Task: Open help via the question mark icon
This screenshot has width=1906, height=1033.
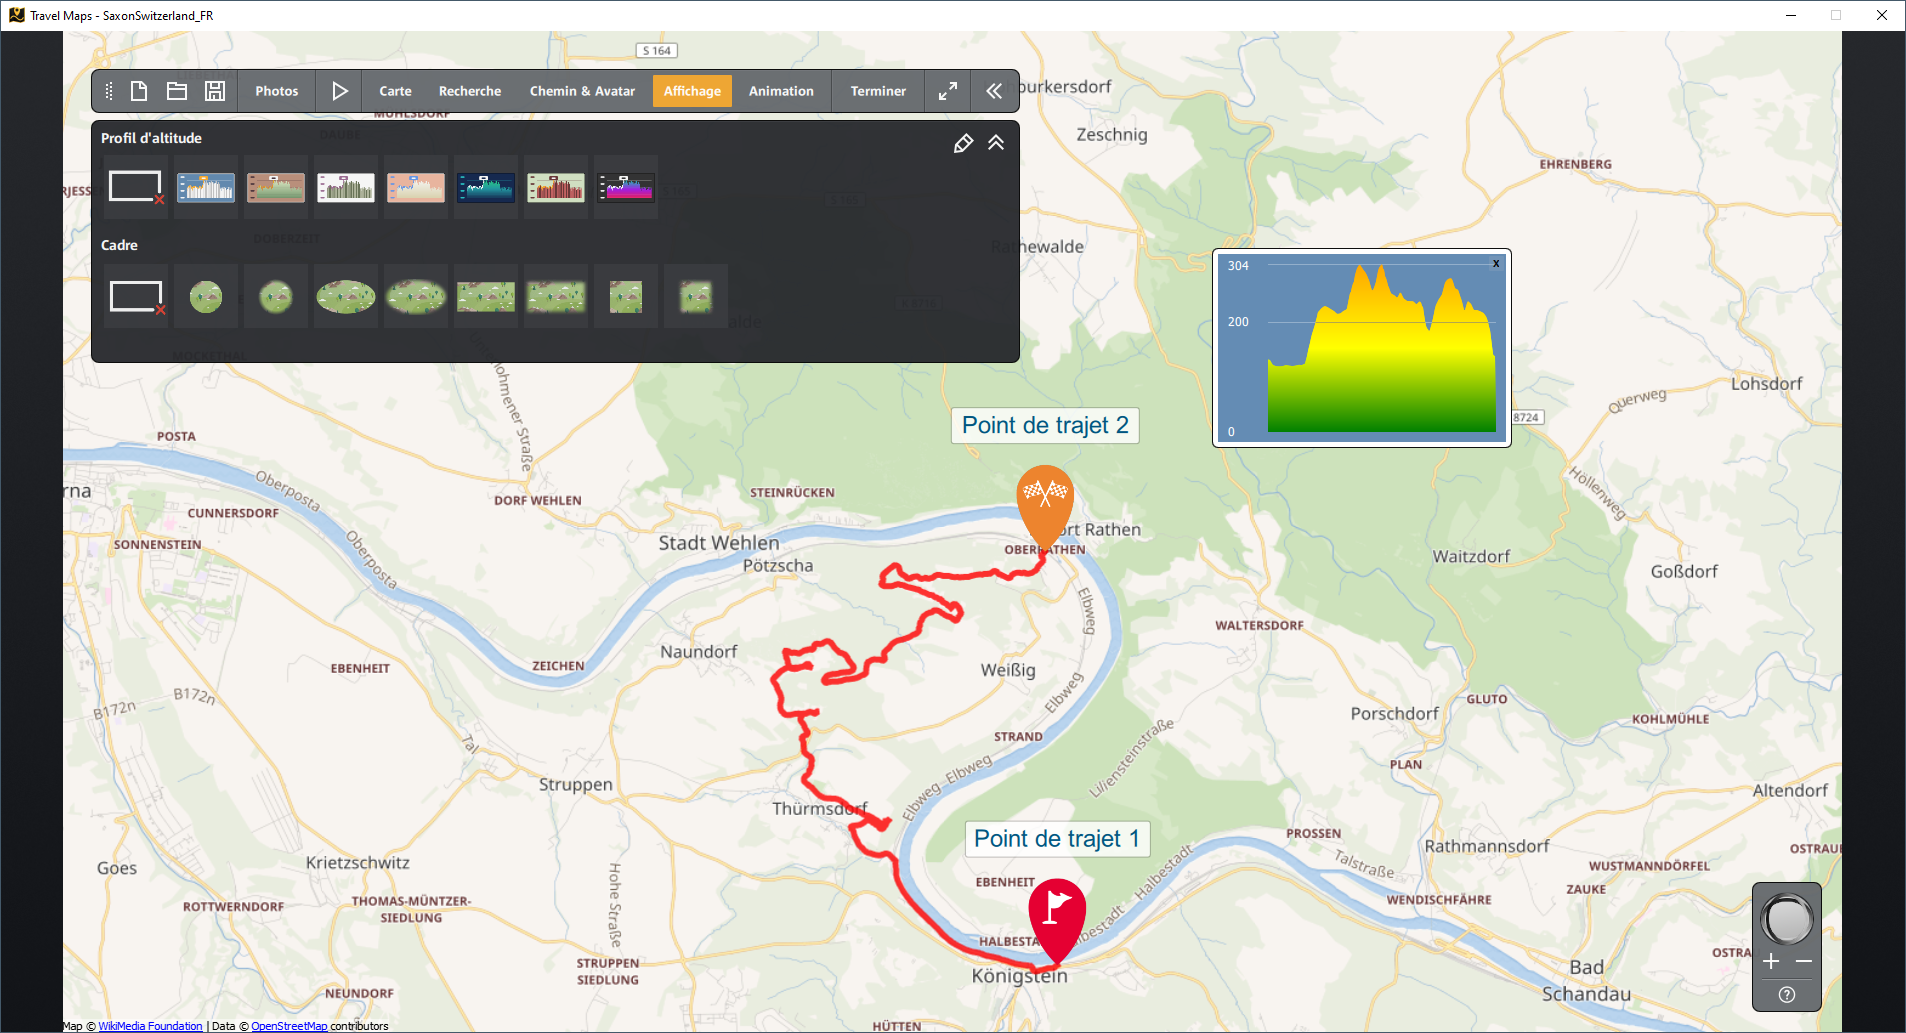Action: pos(1787,994)
